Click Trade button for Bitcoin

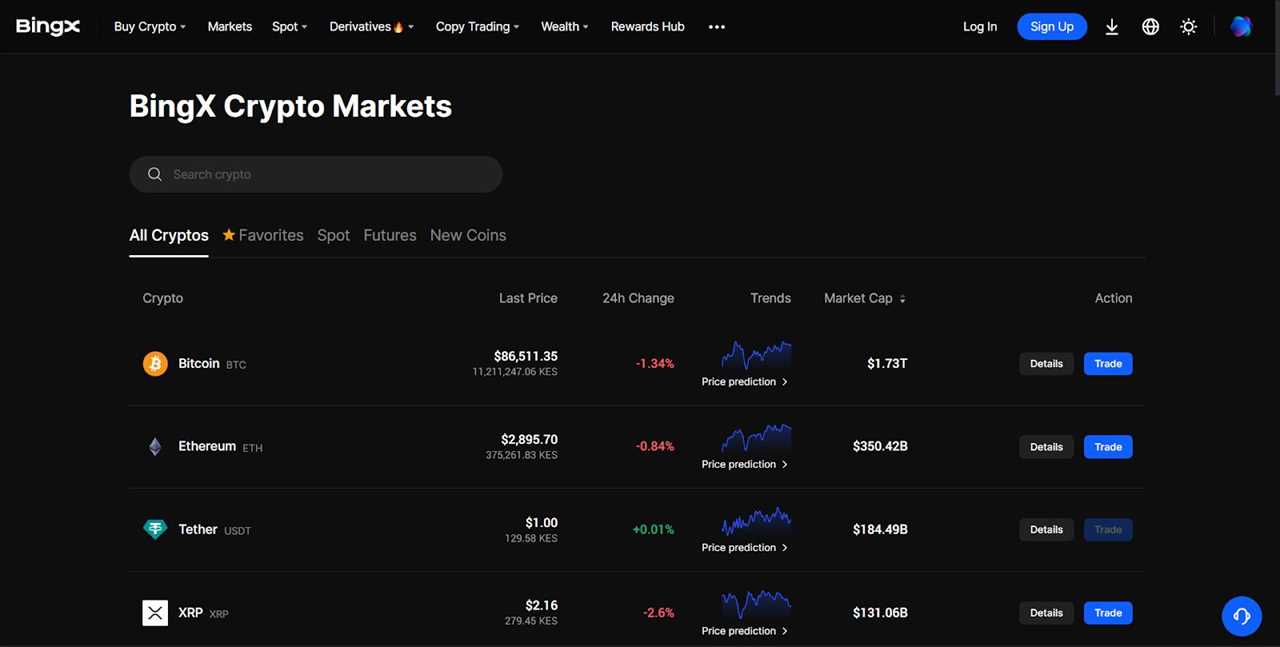[1107, 363]
